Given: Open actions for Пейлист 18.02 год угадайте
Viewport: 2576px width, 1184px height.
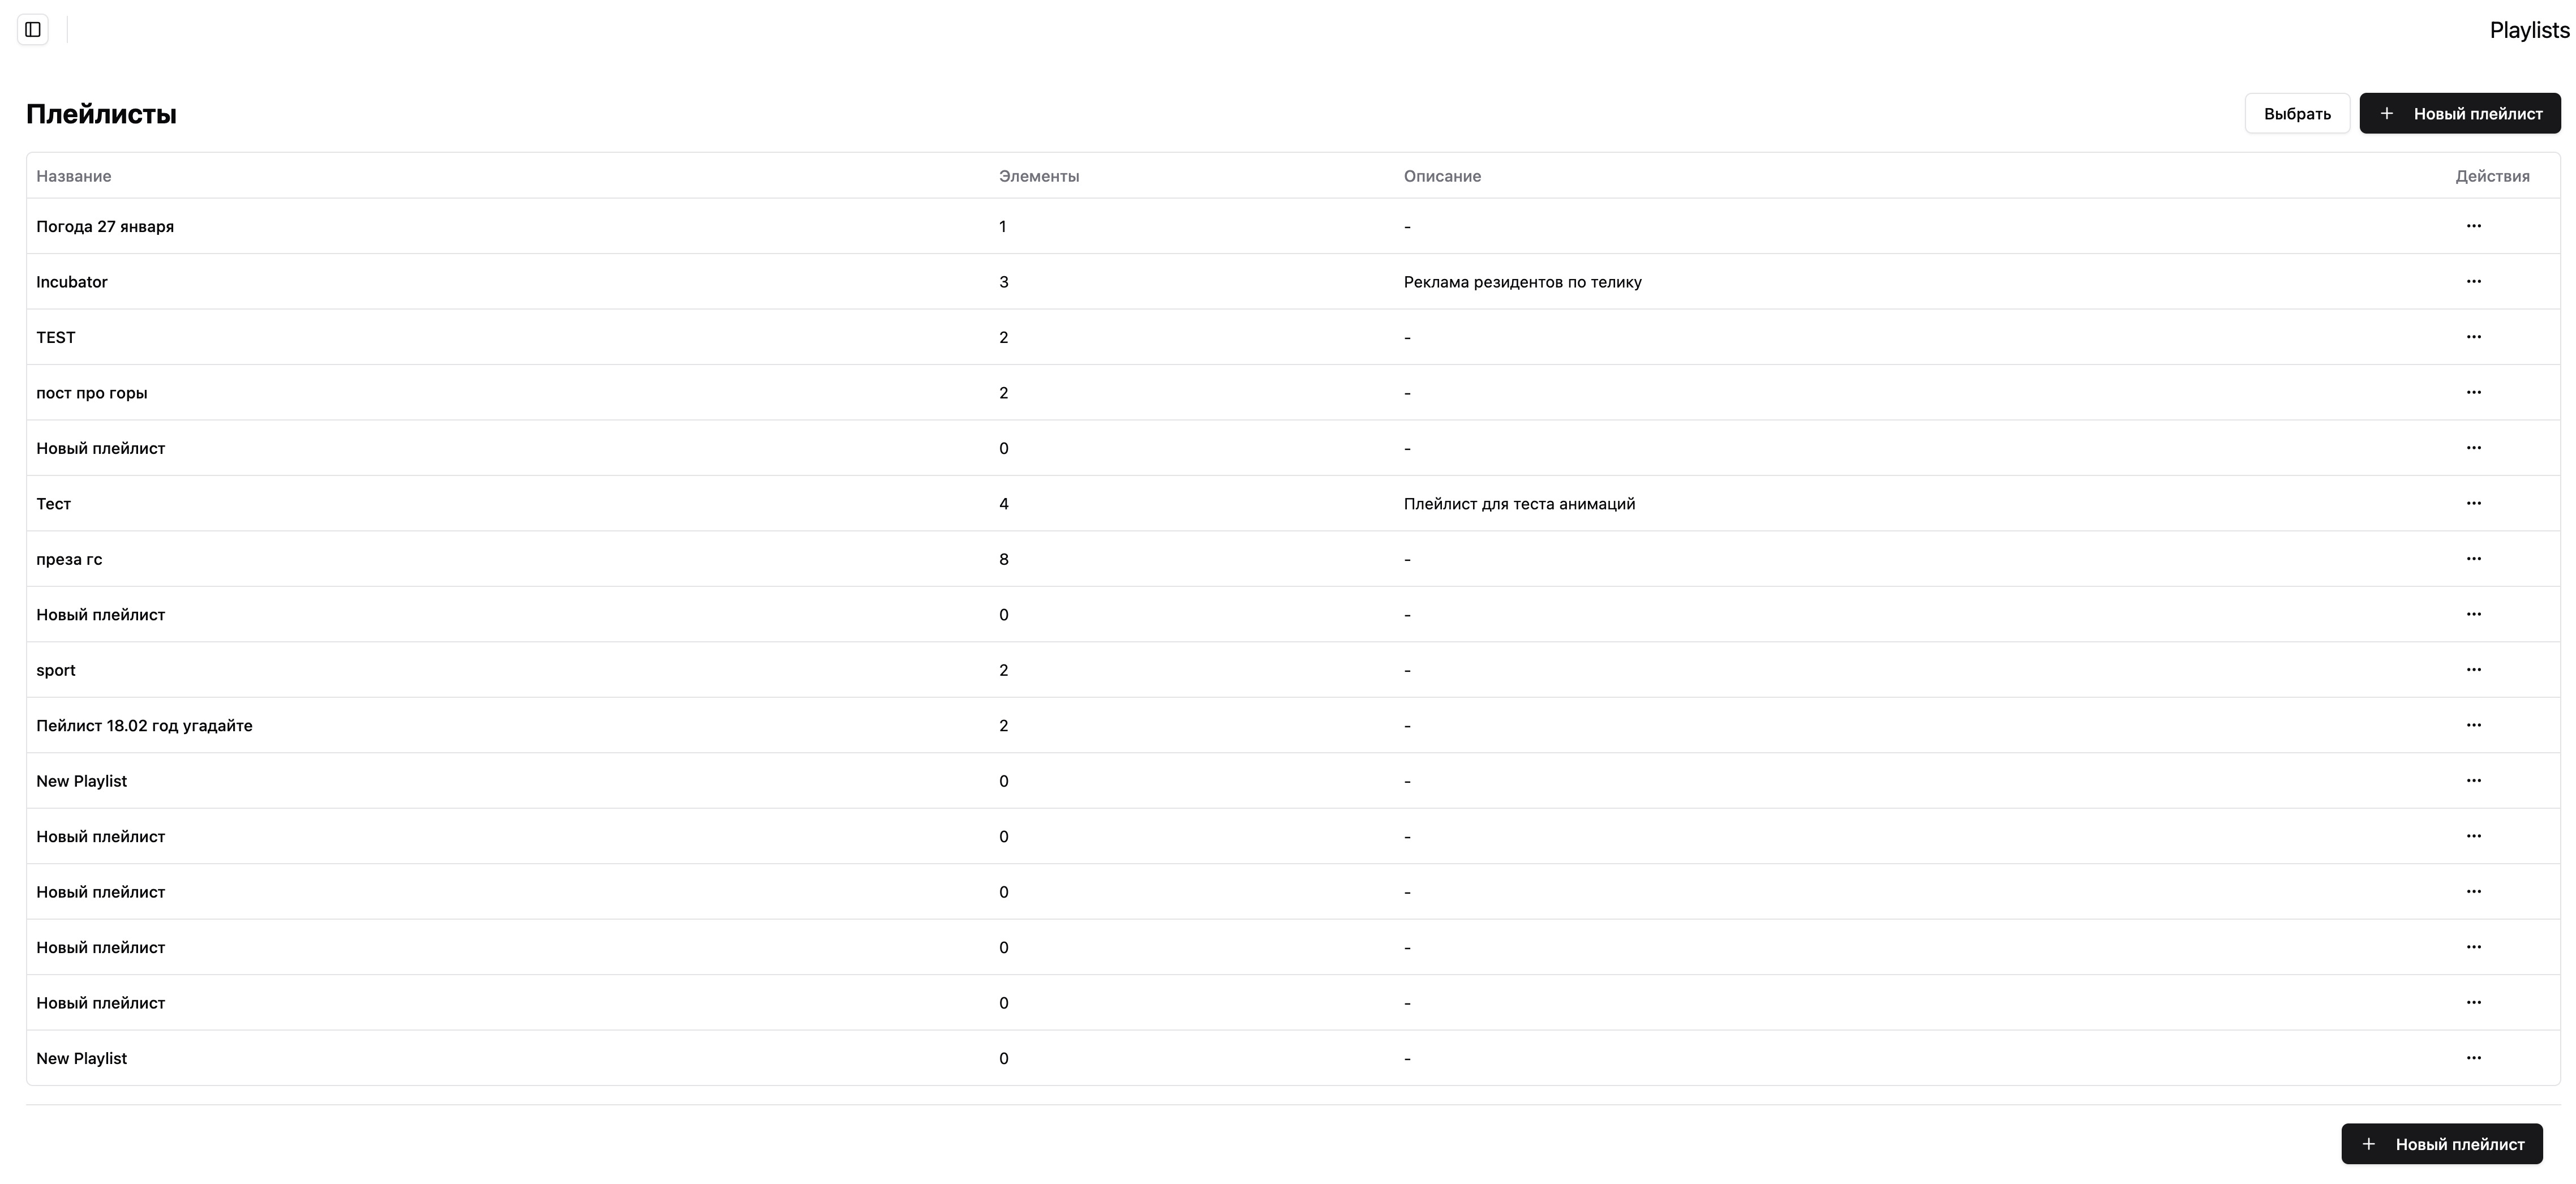Looking at the screenshot, I should pos(2473,725).
